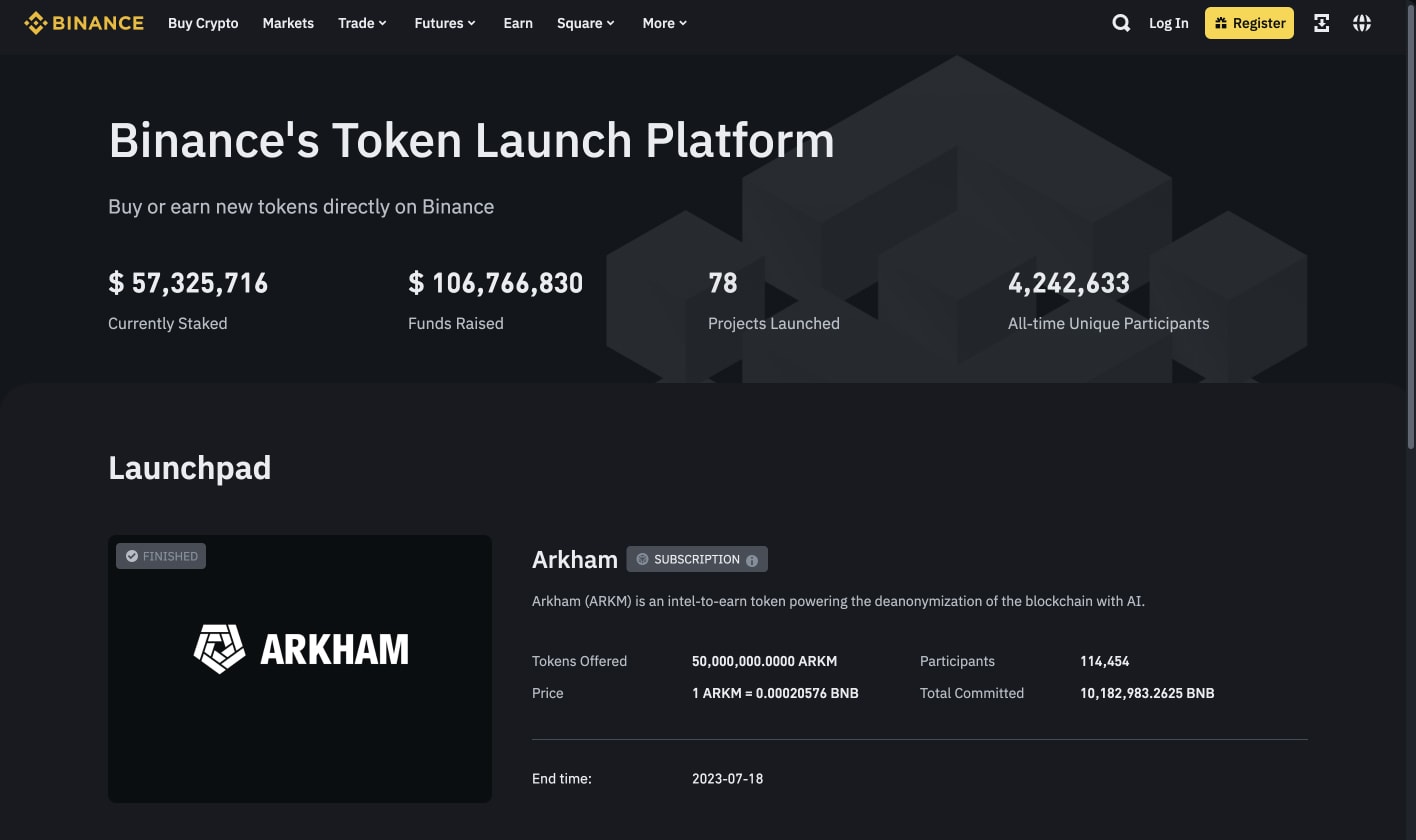Click the $ 57,325,716 Currently Staked value

pos(188,283)
